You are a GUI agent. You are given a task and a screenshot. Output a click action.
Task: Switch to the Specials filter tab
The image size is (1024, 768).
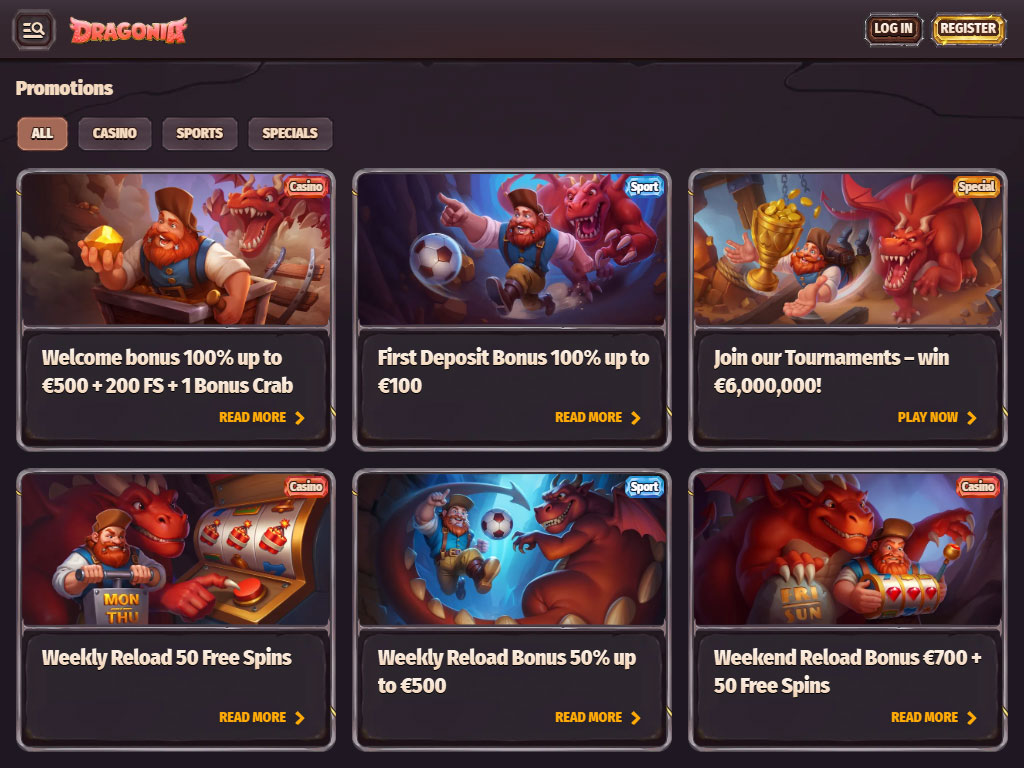(x=290, y=133)
